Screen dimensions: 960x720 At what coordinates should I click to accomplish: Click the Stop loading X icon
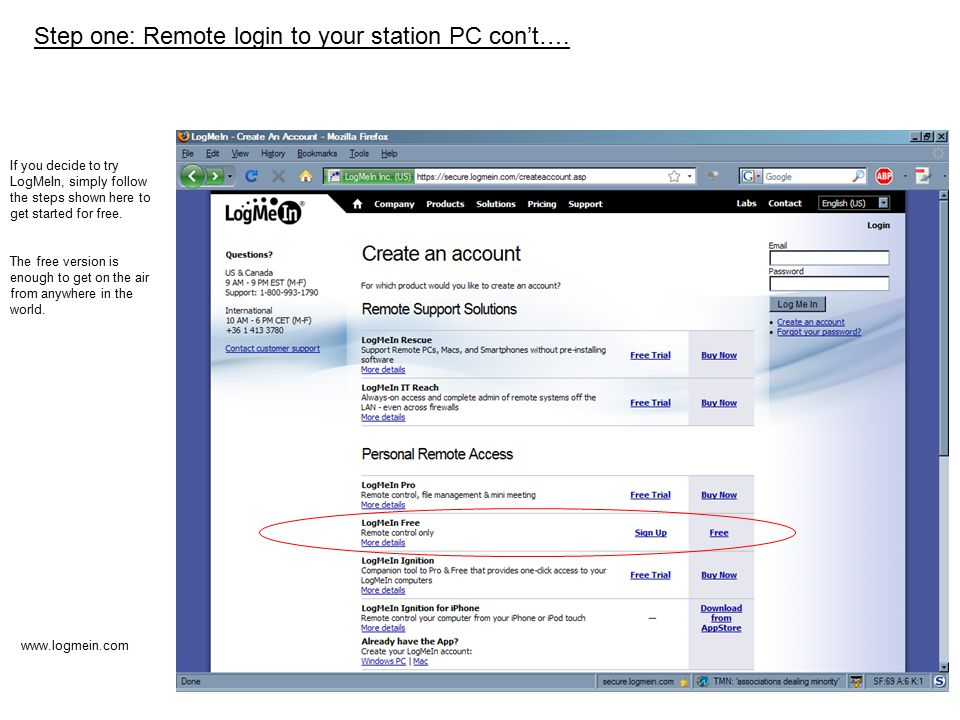click(x=279, y=176)
